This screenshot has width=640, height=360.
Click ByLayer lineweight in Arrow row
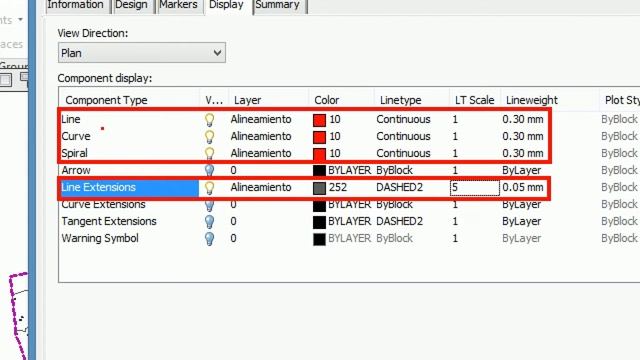pos(522,170)
